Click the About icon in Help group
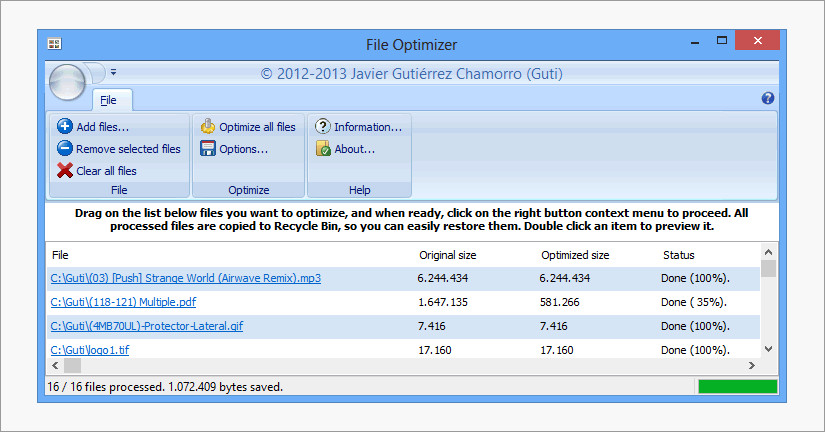 [x=323, y=149]
